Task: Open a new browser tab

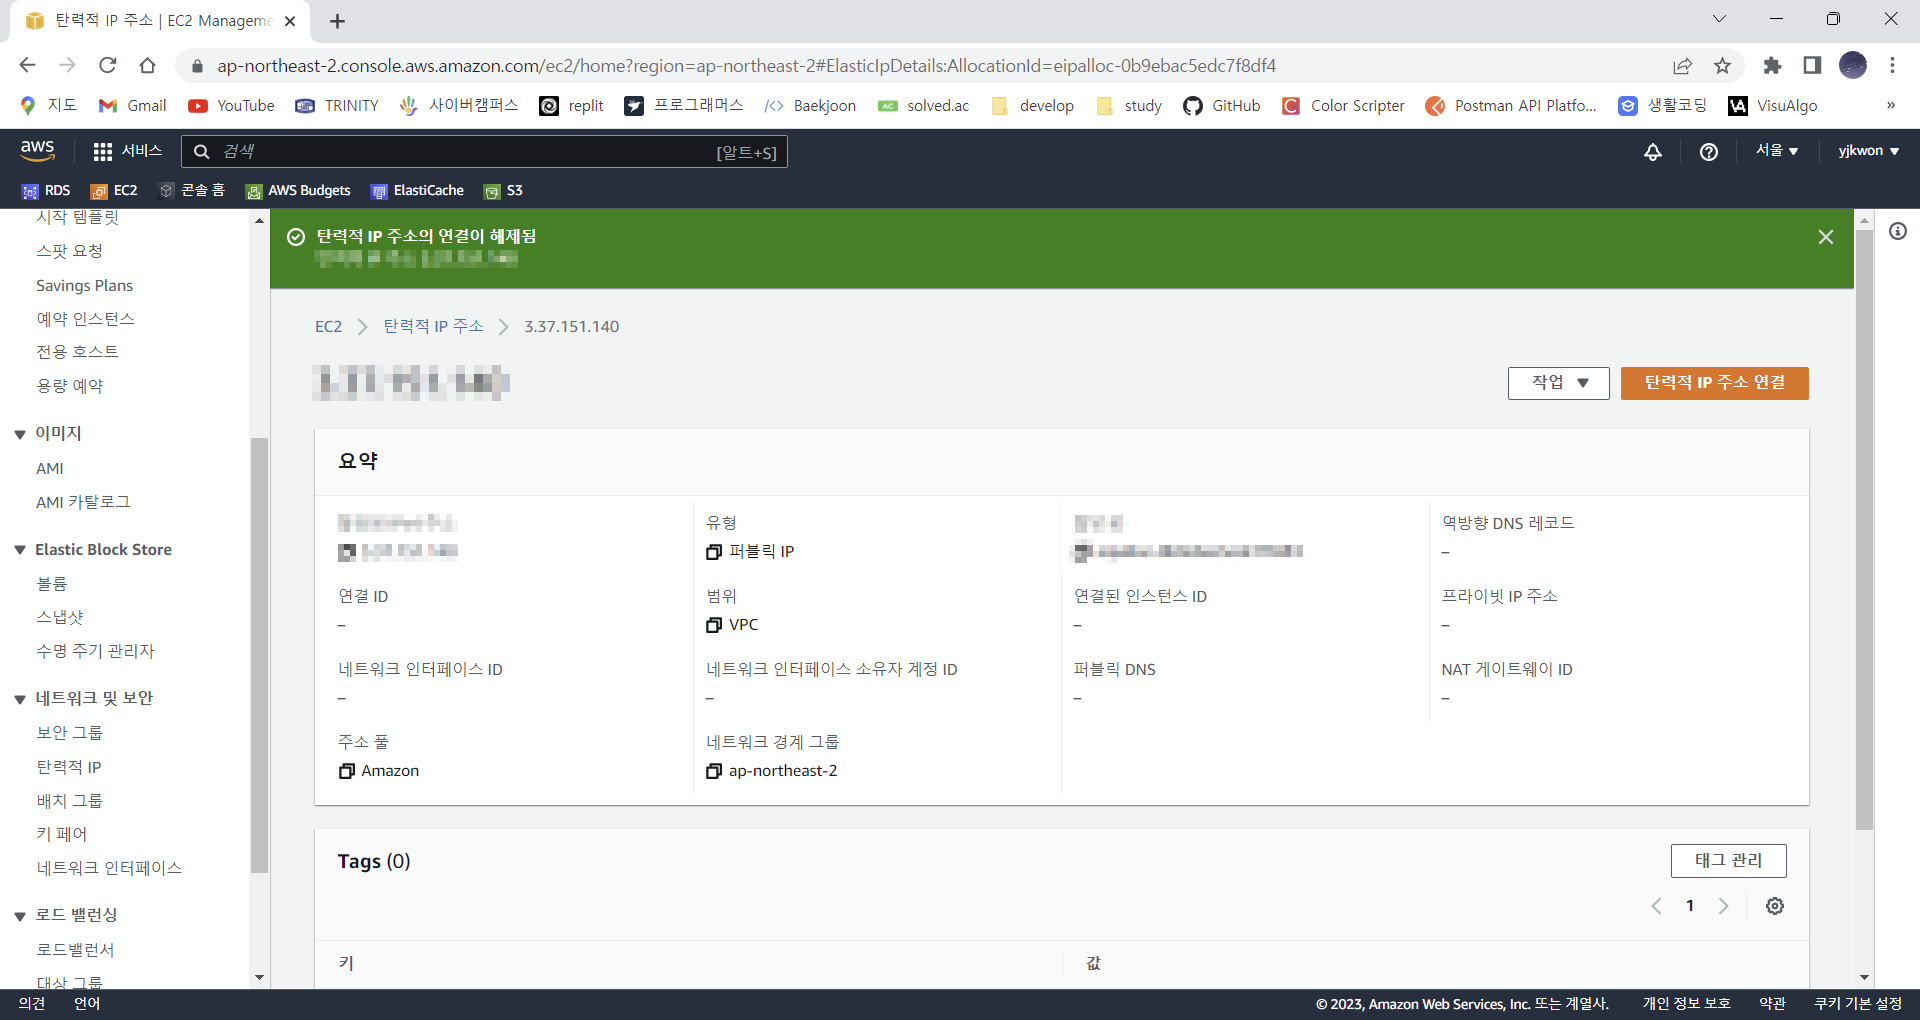Action: 338,21
